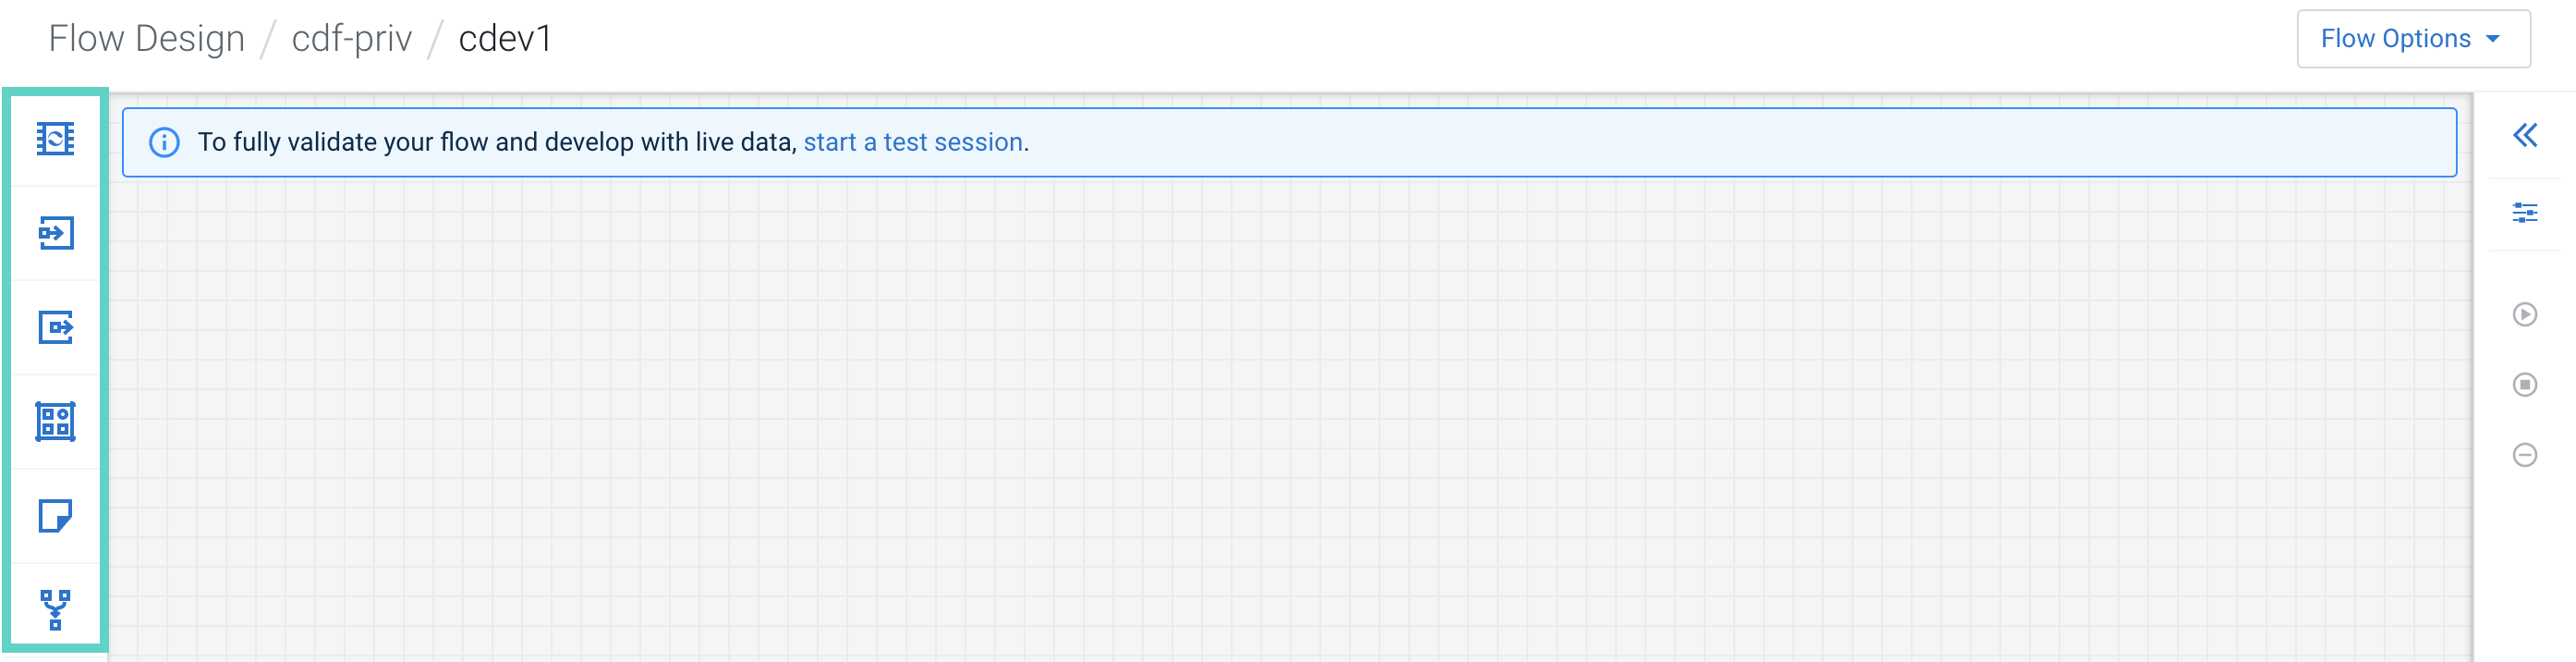
Task: Pick the Input Port icon
Action: click(55, 233)
